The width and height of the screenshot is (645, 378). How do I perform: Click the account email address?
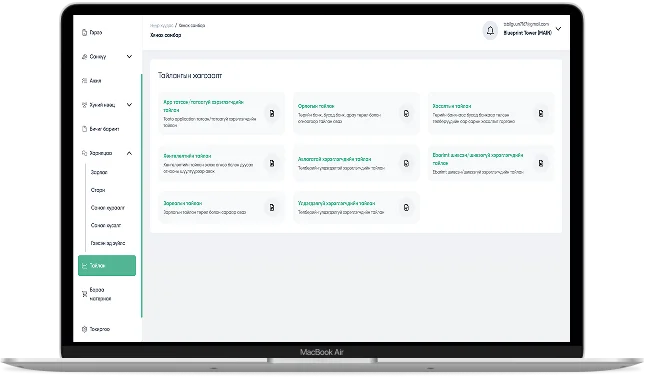(526, 24)
